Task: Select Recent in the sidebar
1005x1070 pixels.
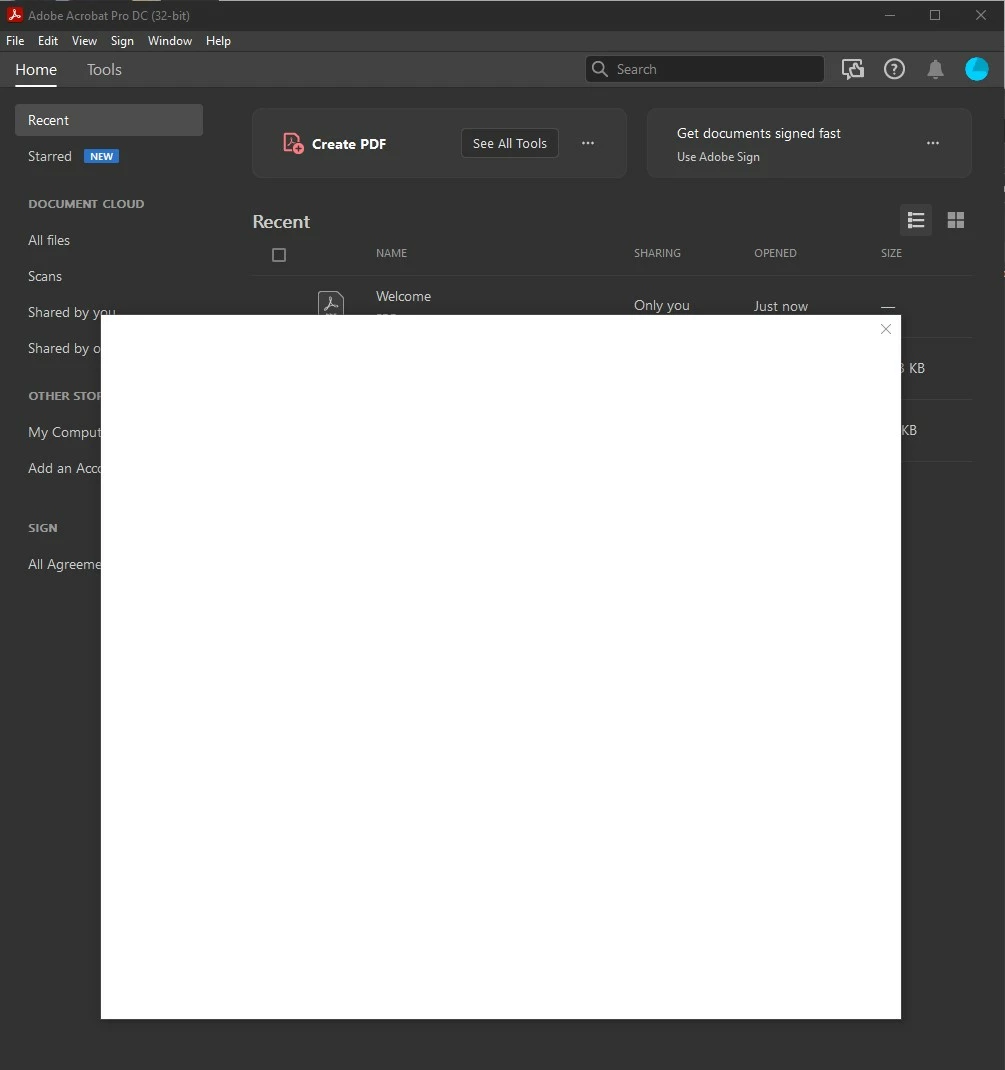Action: [108, 120]
